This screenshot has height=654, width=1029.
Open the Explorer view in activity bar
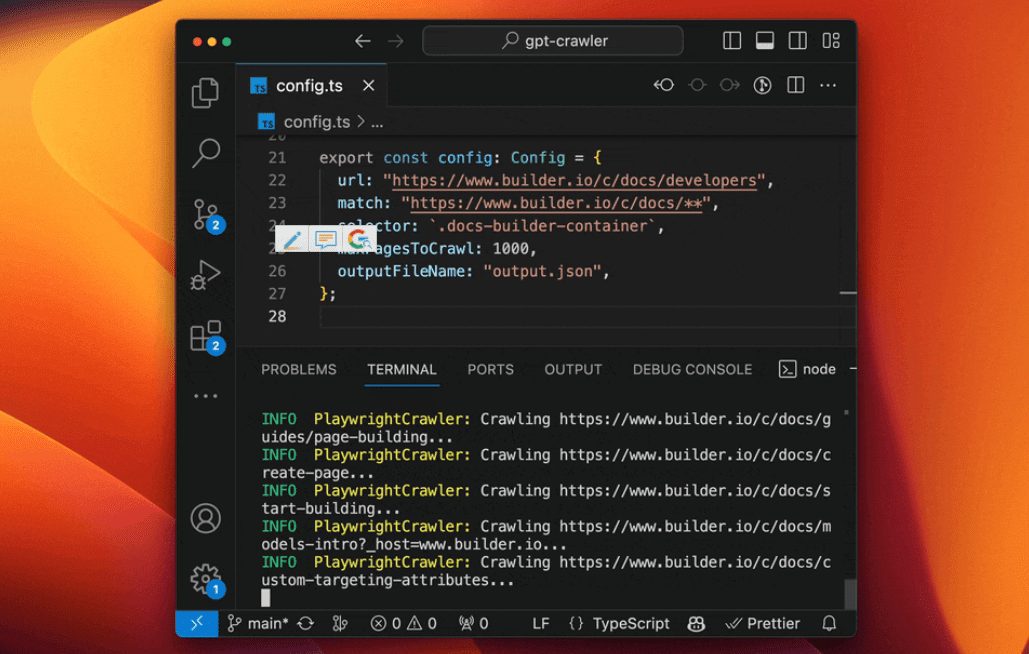point(205,92)
